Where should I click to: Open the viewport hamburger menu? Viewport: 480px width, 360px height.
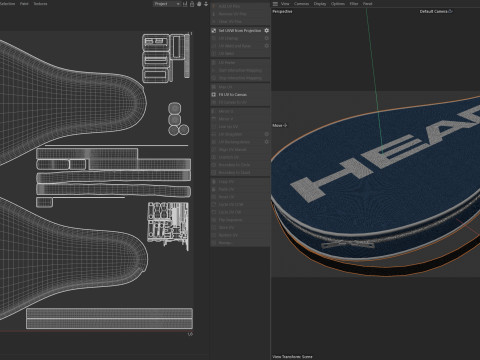[275, 4]
